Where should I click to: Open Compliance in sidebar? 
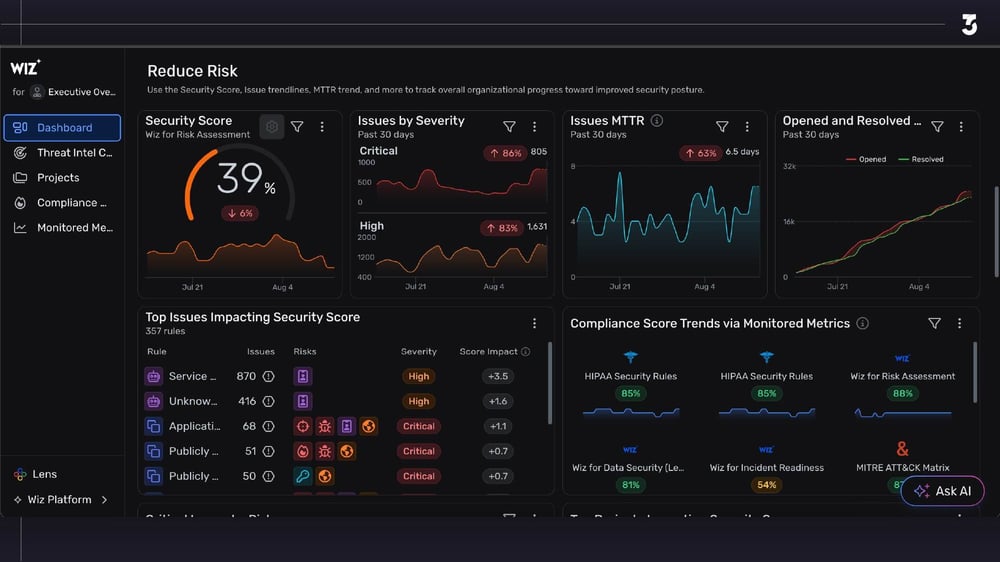click(x=62, y=202)
